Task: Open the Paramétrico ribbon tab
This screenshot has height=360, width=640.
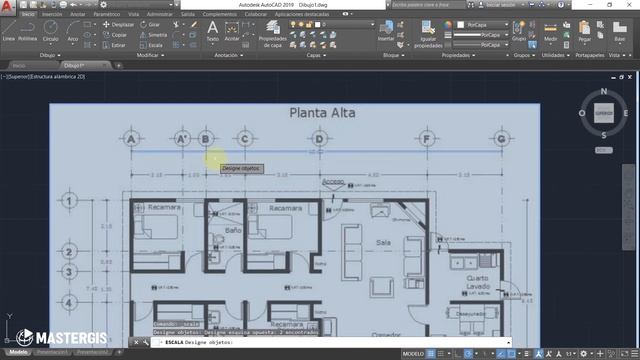Action: pos(107,14)
